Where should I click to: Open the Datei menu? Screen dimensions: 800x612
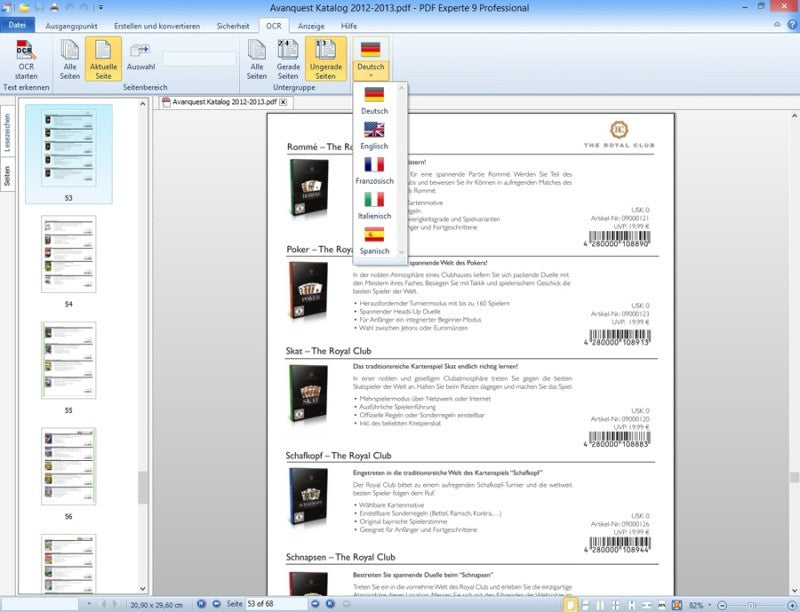(x=17, y=25)
